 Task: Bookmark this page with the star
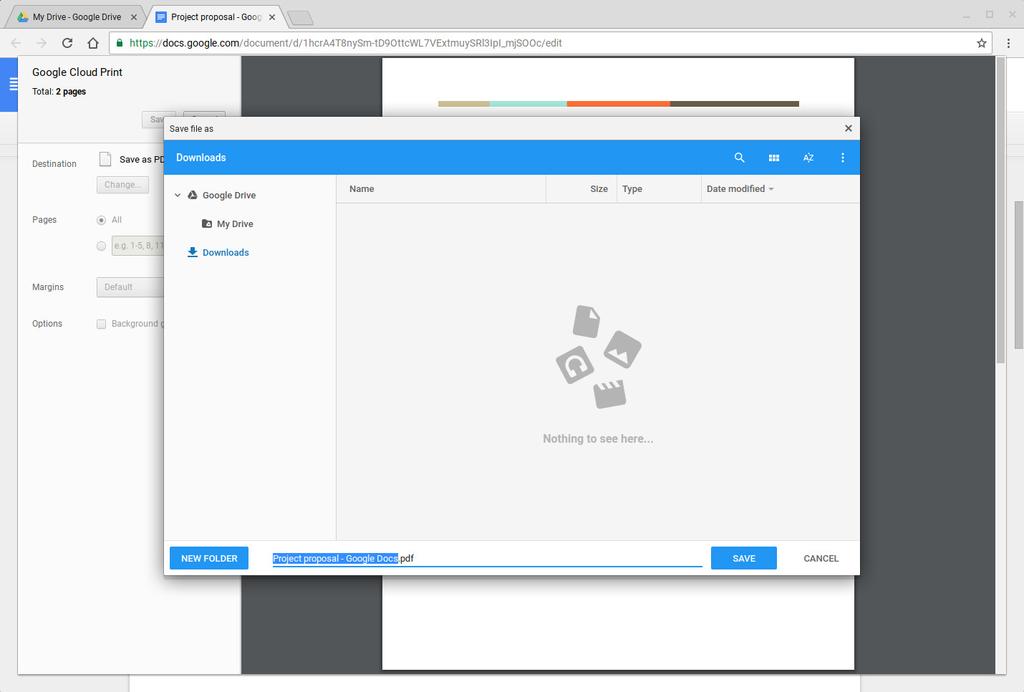tap(982, 43)
